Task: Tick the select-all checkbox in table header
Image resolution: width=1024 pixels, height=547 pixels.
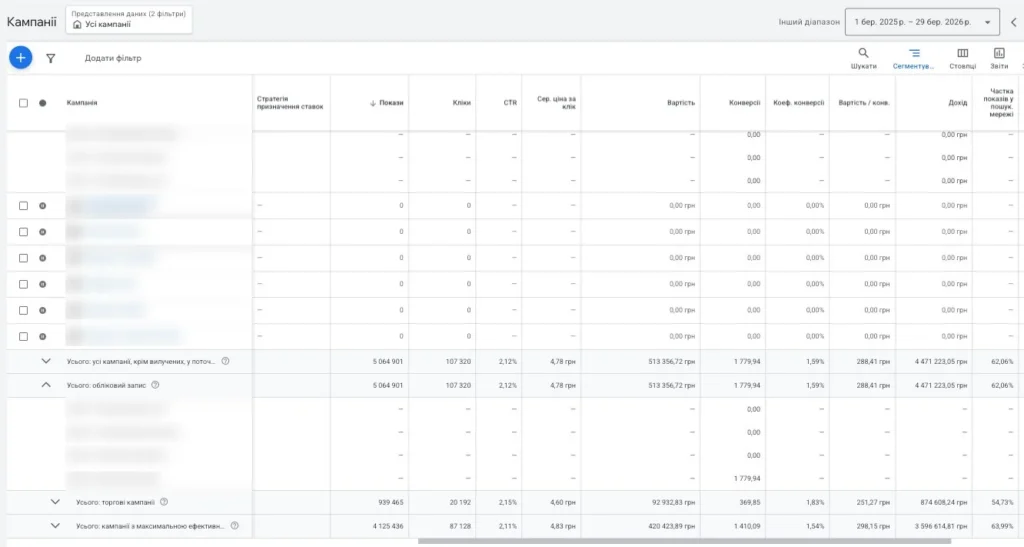Action: [x=24, y=103]
